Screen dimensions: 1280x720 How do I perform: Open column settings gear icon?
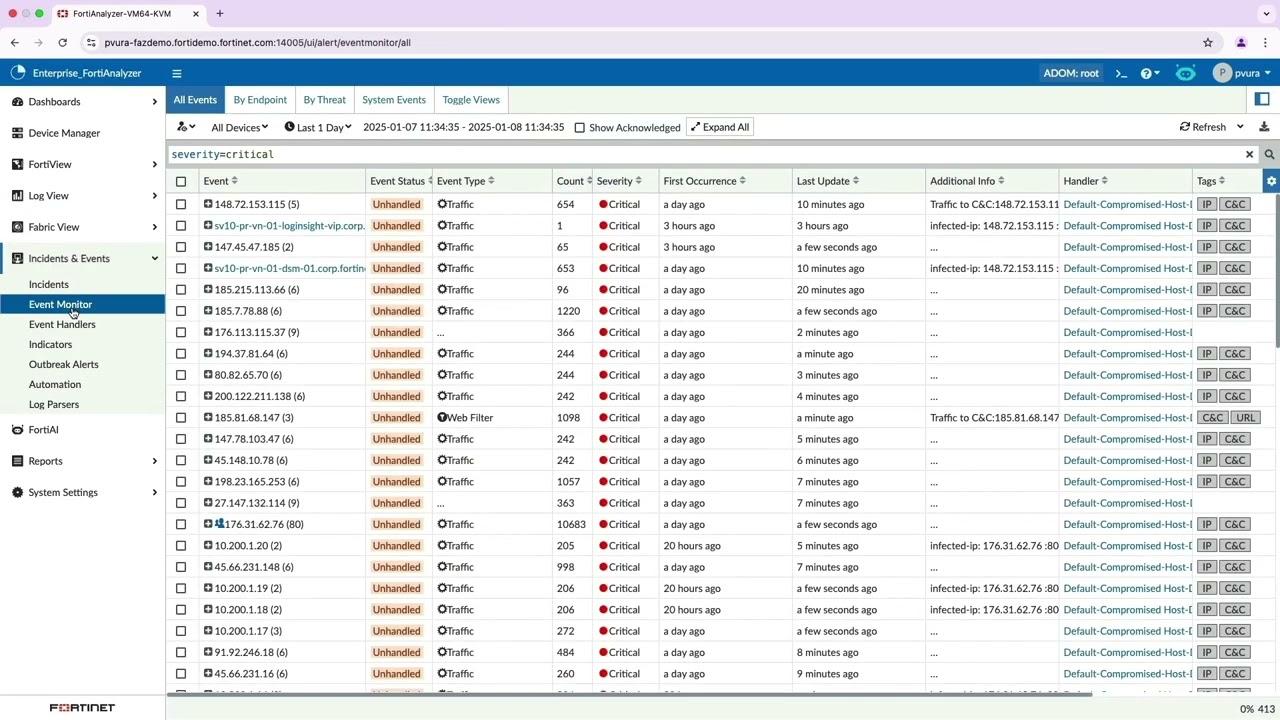(x=1271, y=181)
